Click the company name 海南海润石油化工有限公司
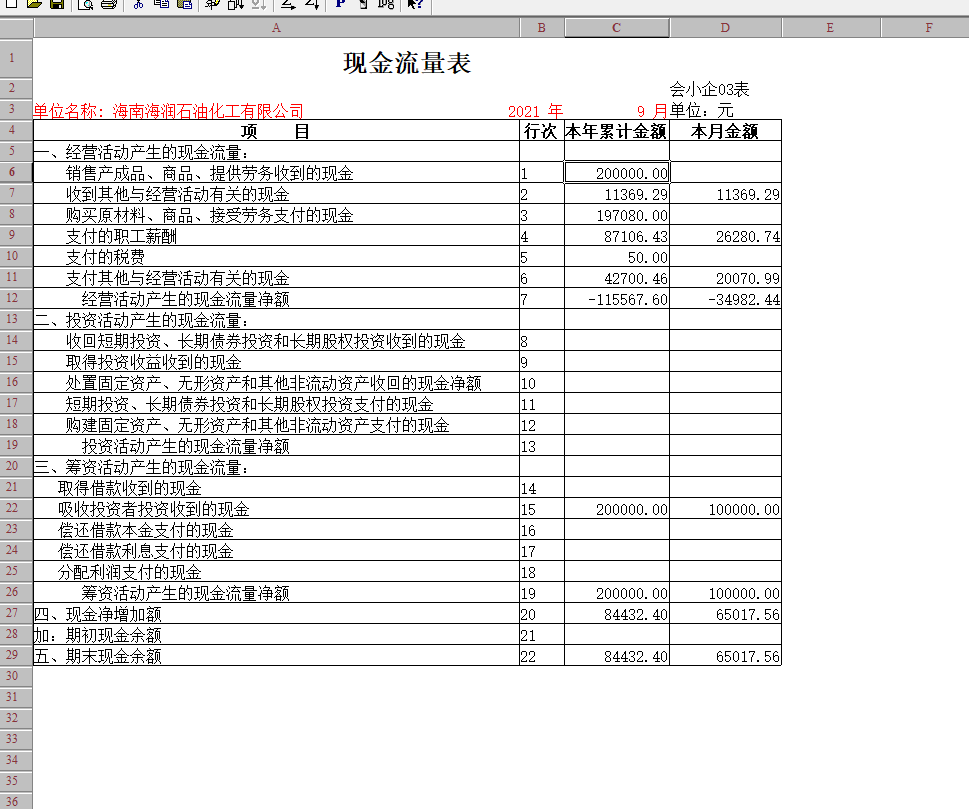This screenshot has width=969, height=809. coord(208,111)
